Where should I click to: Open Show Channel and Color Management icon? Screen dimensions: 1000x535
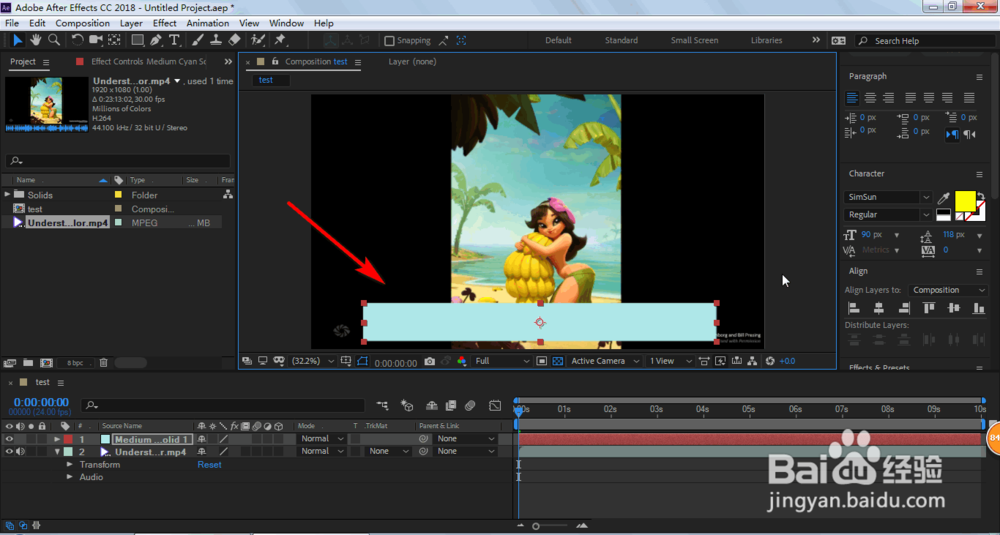click(x=461, y=362)
